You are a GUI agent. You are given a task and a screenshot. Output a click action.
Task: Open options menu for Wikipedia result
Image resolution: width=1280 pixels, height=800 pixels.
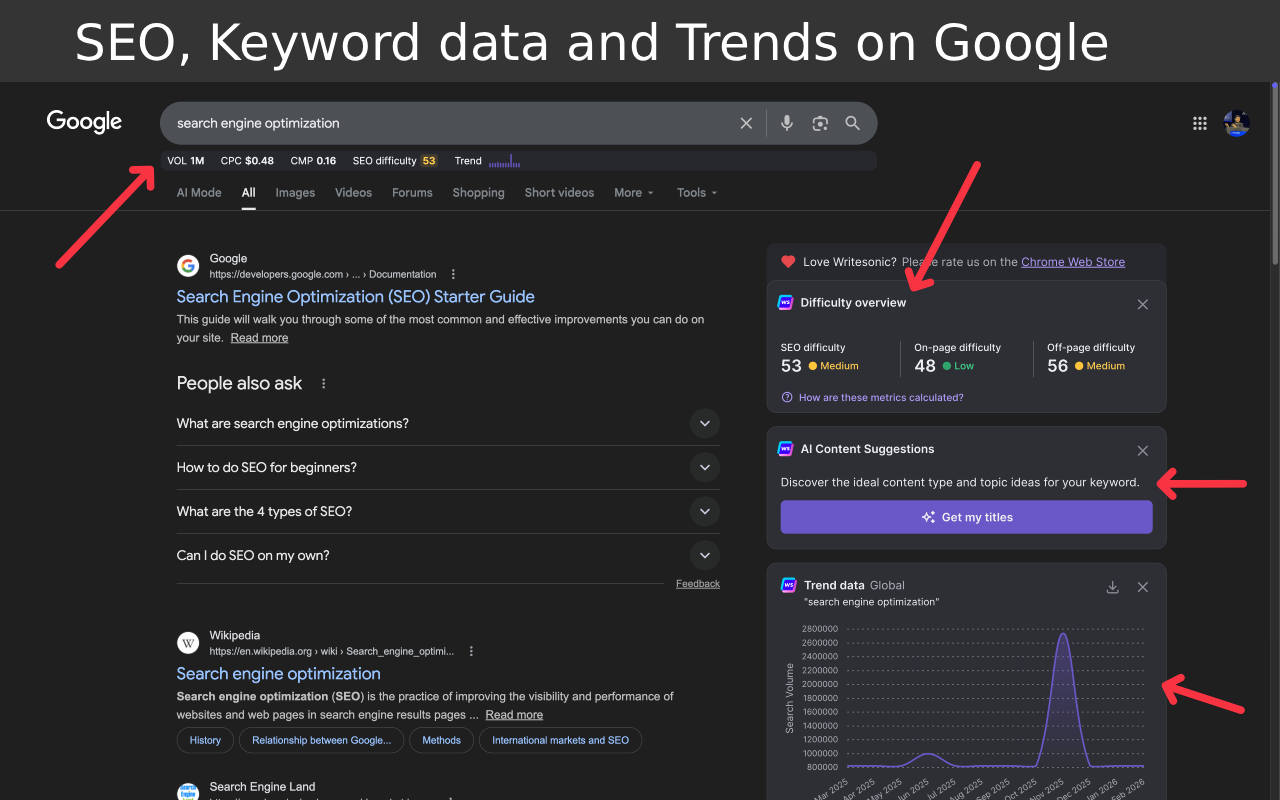click(x=471, y=651)
